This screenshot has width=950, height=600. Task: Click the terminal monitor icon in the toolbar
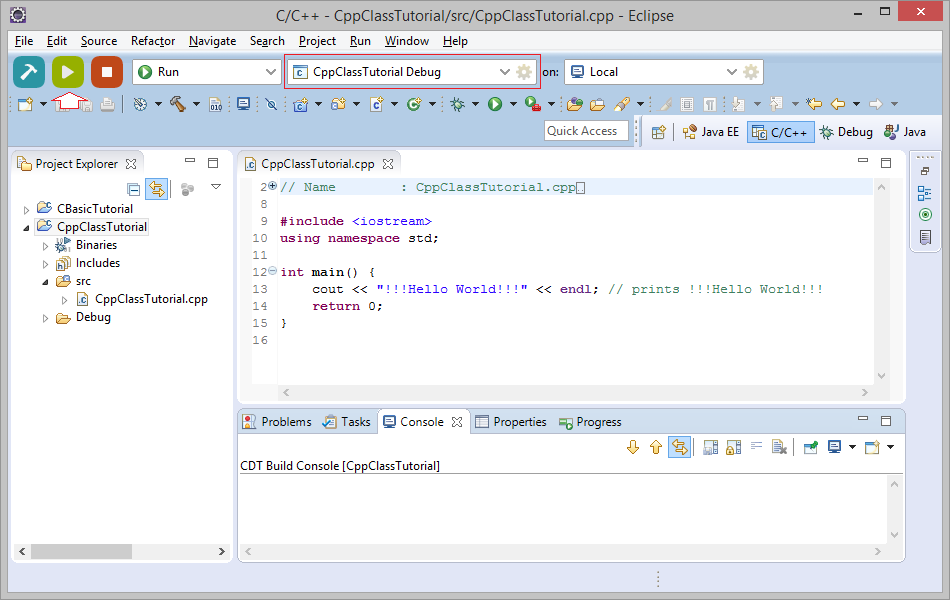coord(244,104)
